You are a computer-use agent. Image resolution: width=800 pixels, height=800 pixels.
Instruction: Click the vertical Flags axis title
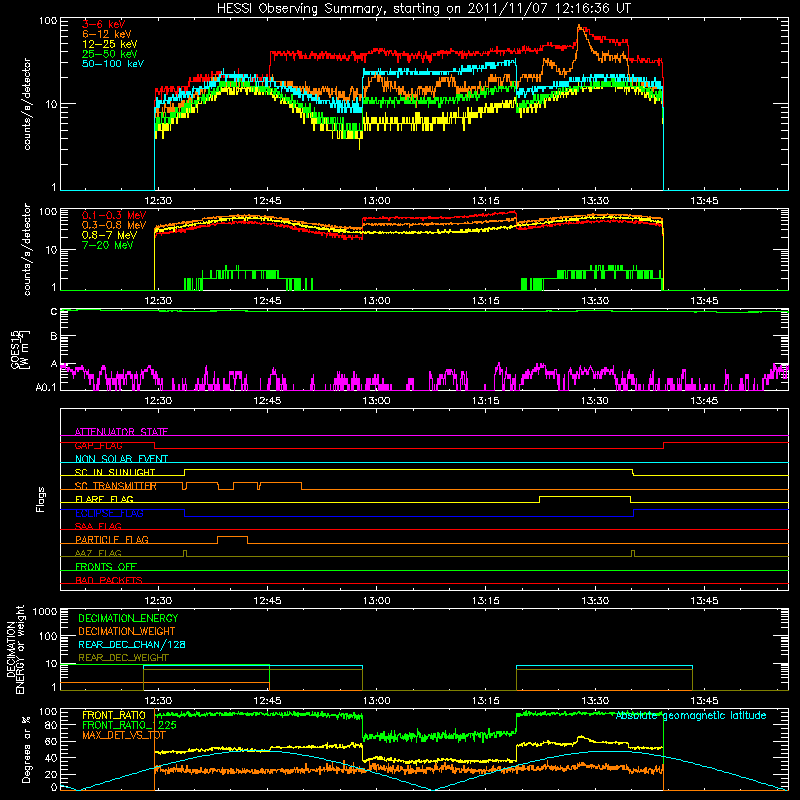(x=41, y=500)
